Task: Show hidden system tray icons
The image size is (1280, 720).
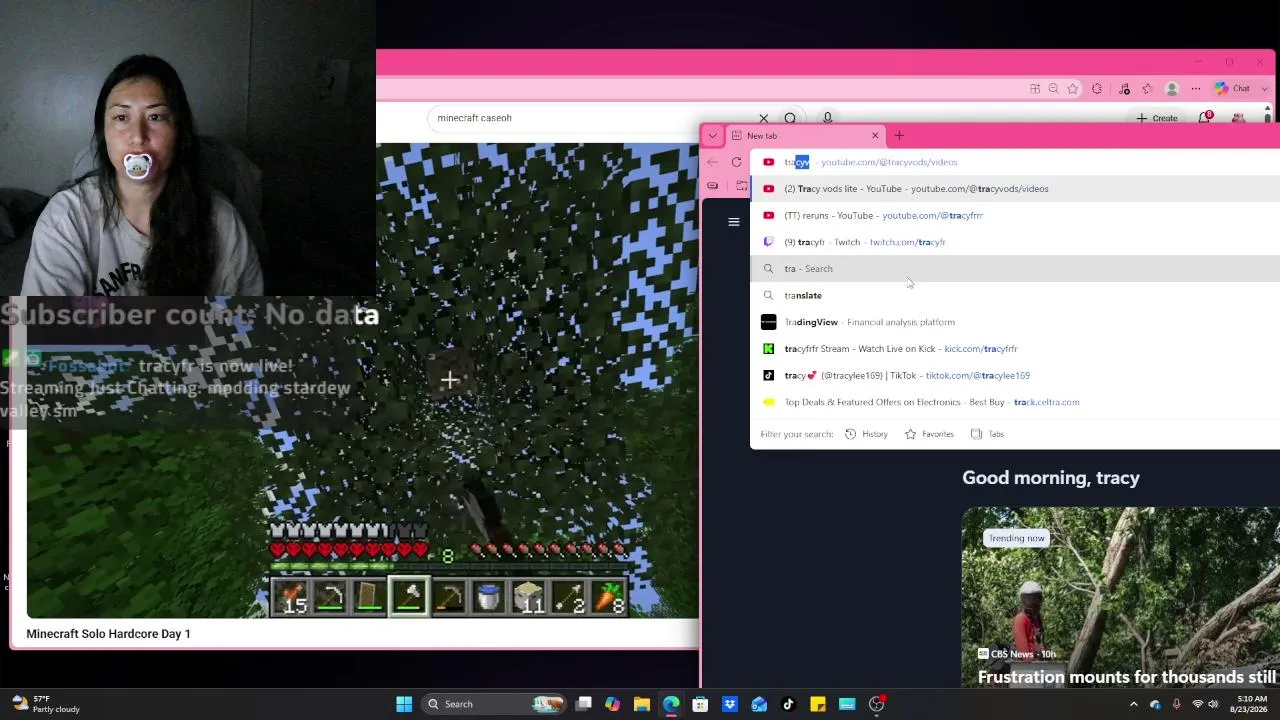Action: click(1133, 704)
